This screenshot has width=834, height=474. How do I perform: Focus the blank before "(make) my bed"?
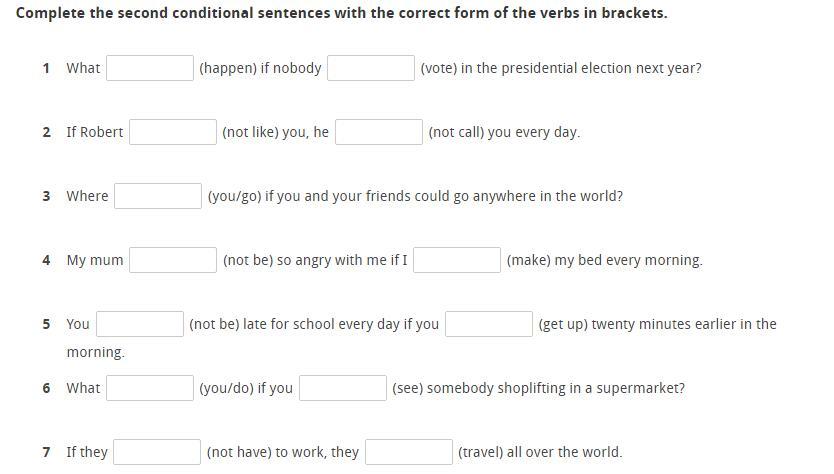coord(457,260)
